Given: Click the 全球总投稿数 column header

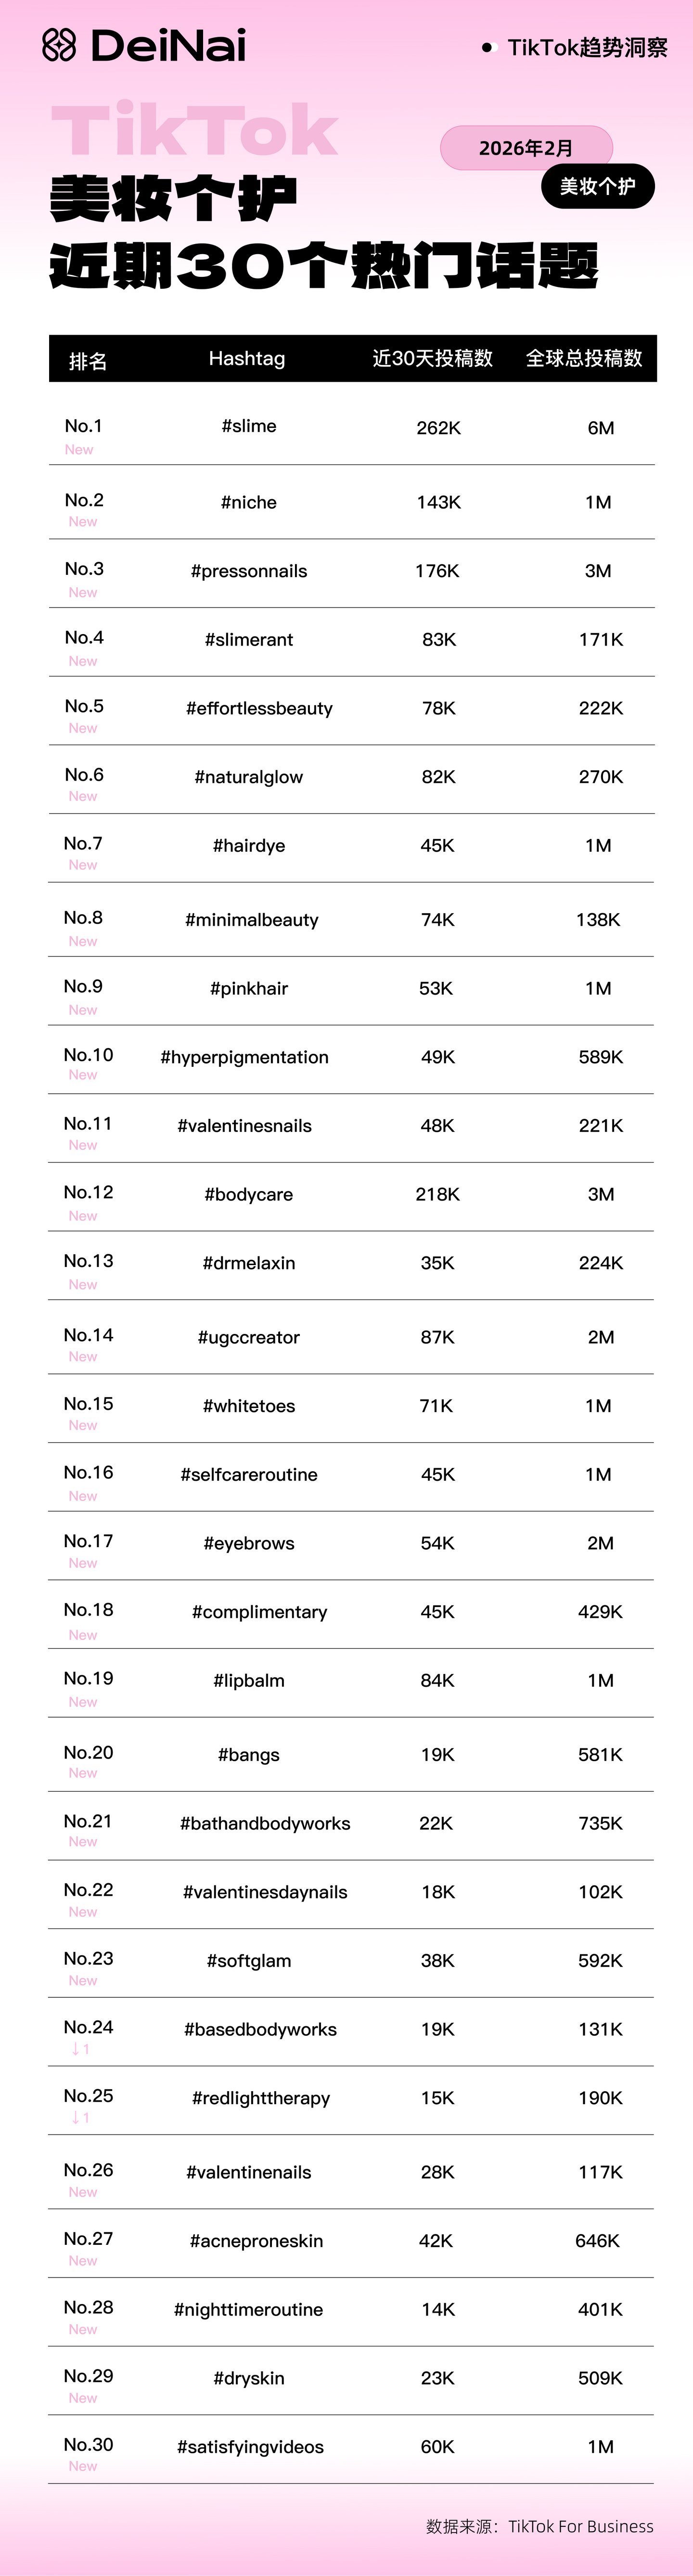Looking at the screenshot, I should click(x=584, y=359).
